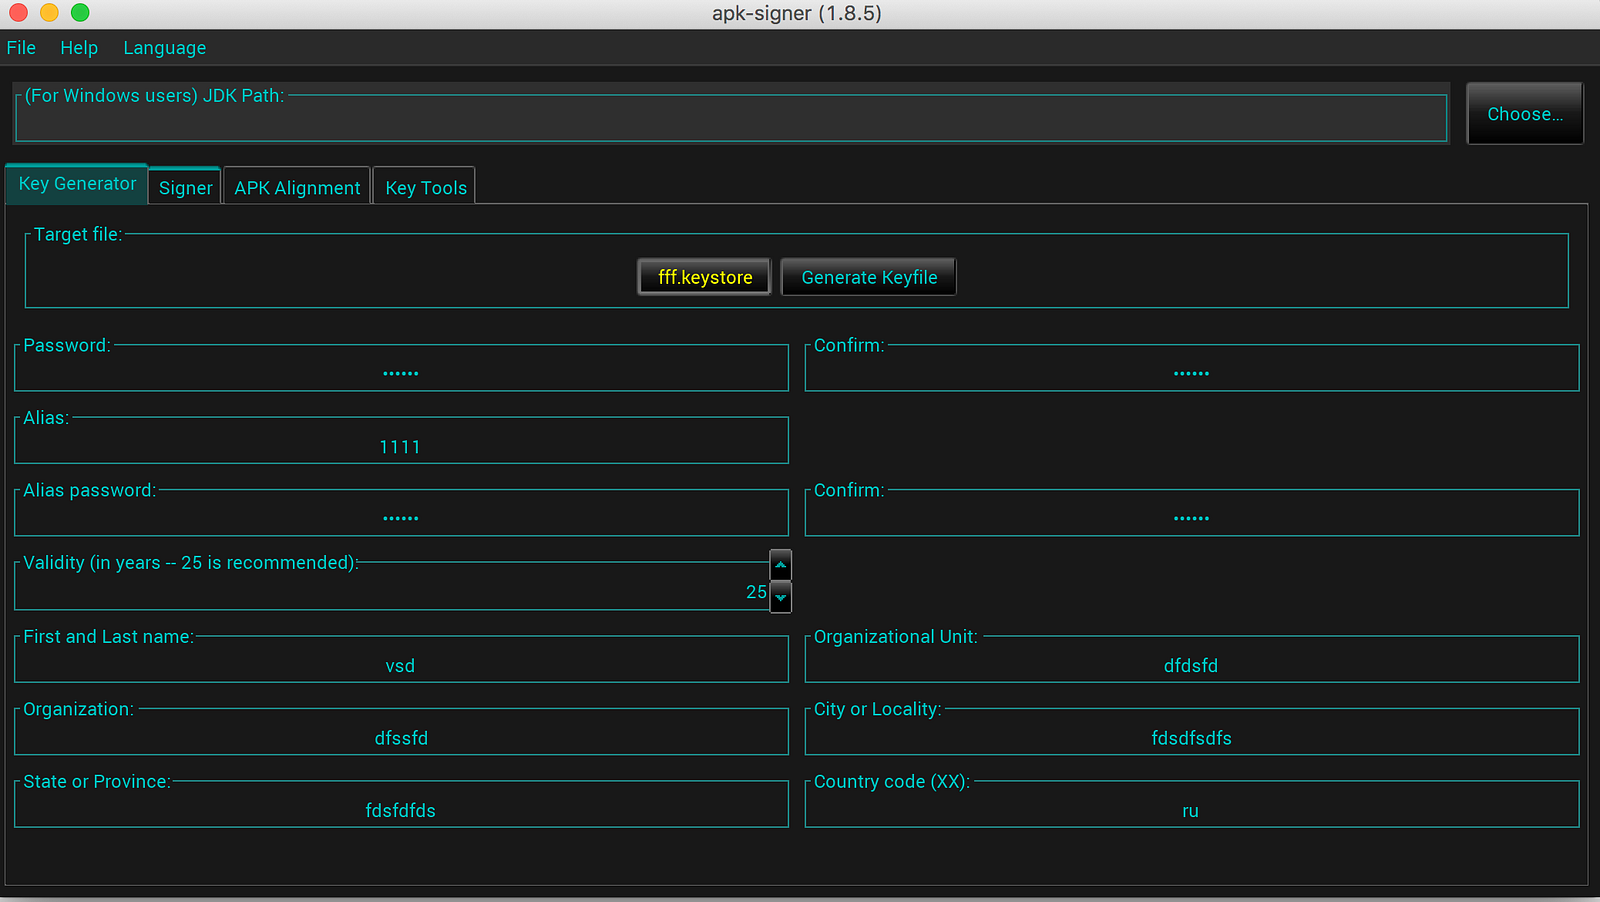Focus the JDK Path input field

731,120
